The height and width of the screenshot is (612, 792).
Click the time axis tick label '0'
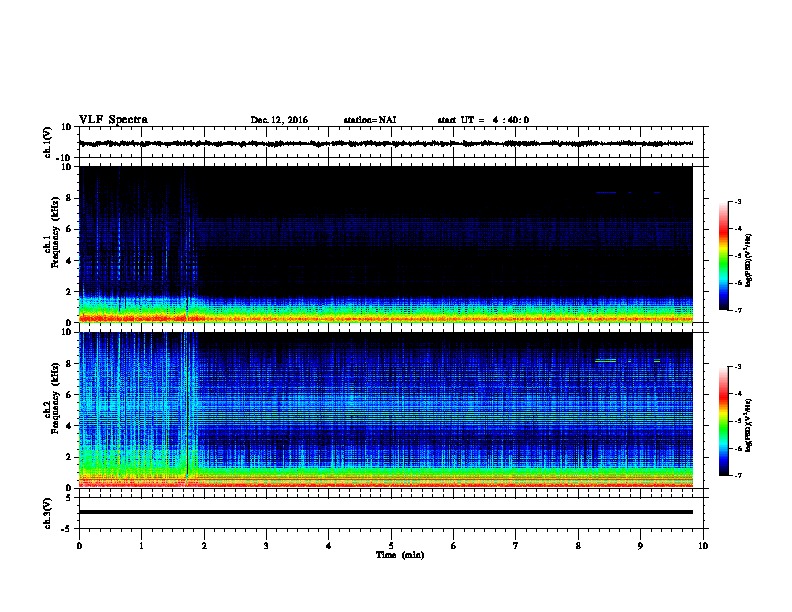(x=79, y=545)
